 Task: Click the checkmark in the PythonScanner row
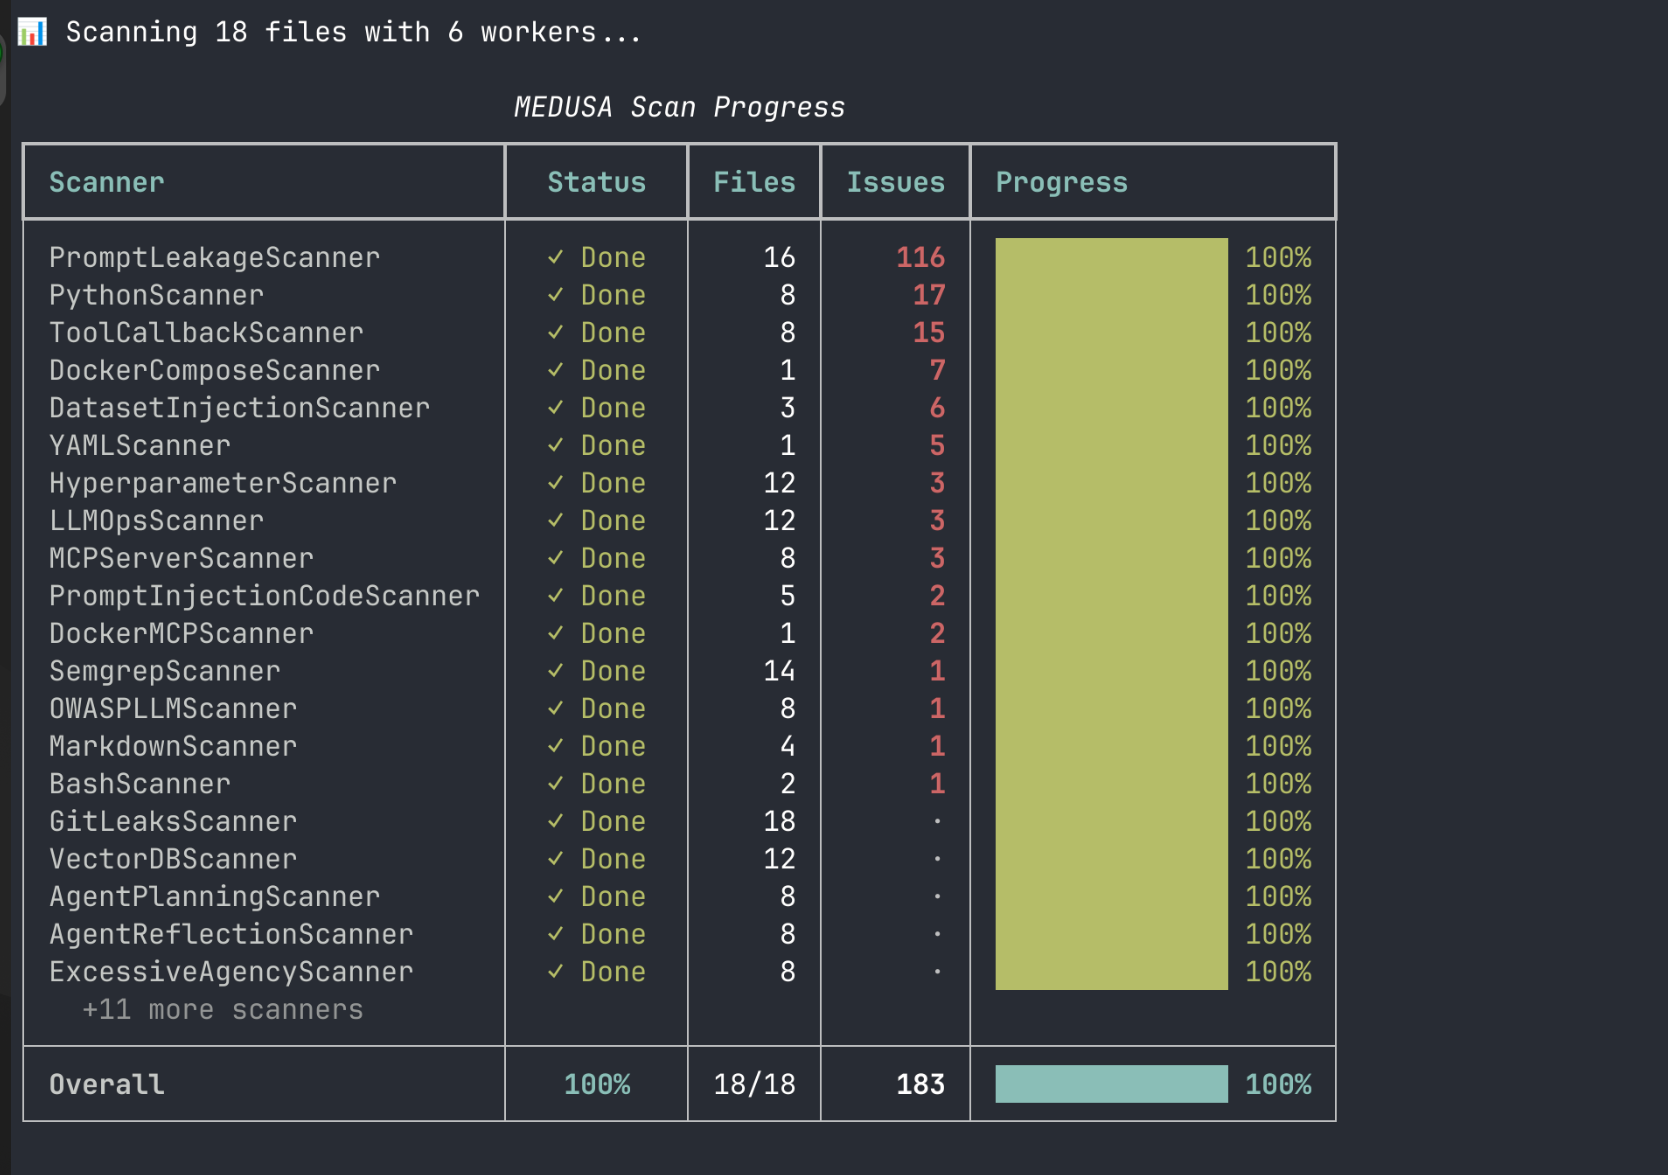pos(556,295)
